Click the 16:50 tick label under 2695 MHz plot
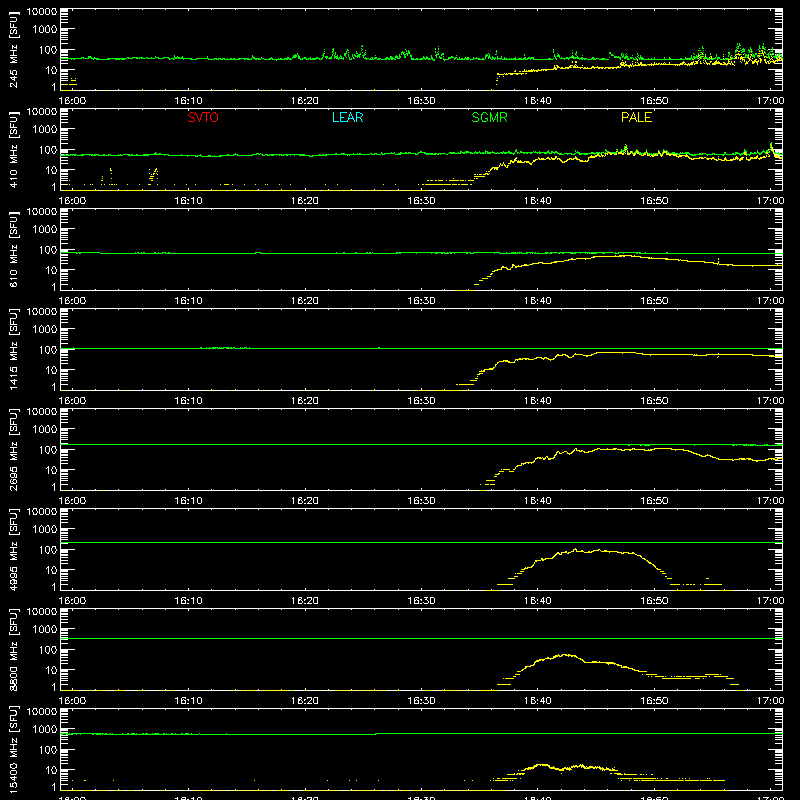This screenshot has height=800, width=800. 655,501
